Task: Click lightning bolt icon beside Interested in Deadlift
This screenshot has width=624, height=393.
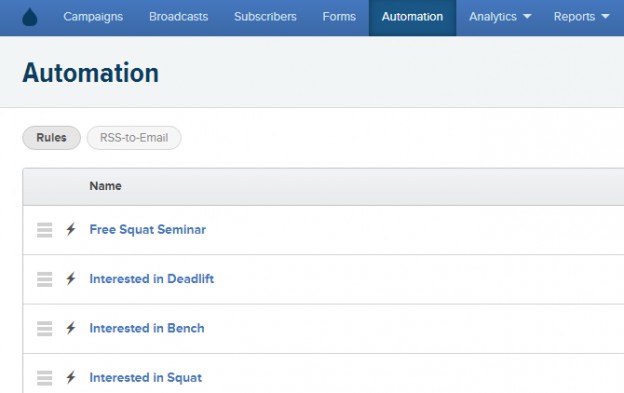Action: [71, 278]
